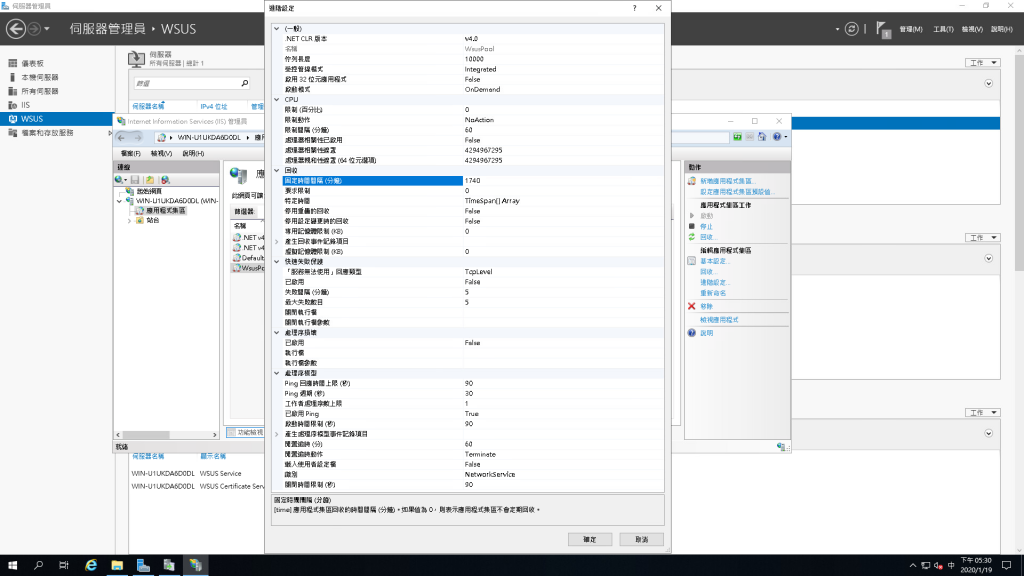
Task: Collapse the WIN-U1UKDA6D0DL server tree node
Action: click(x=120, y=201)
